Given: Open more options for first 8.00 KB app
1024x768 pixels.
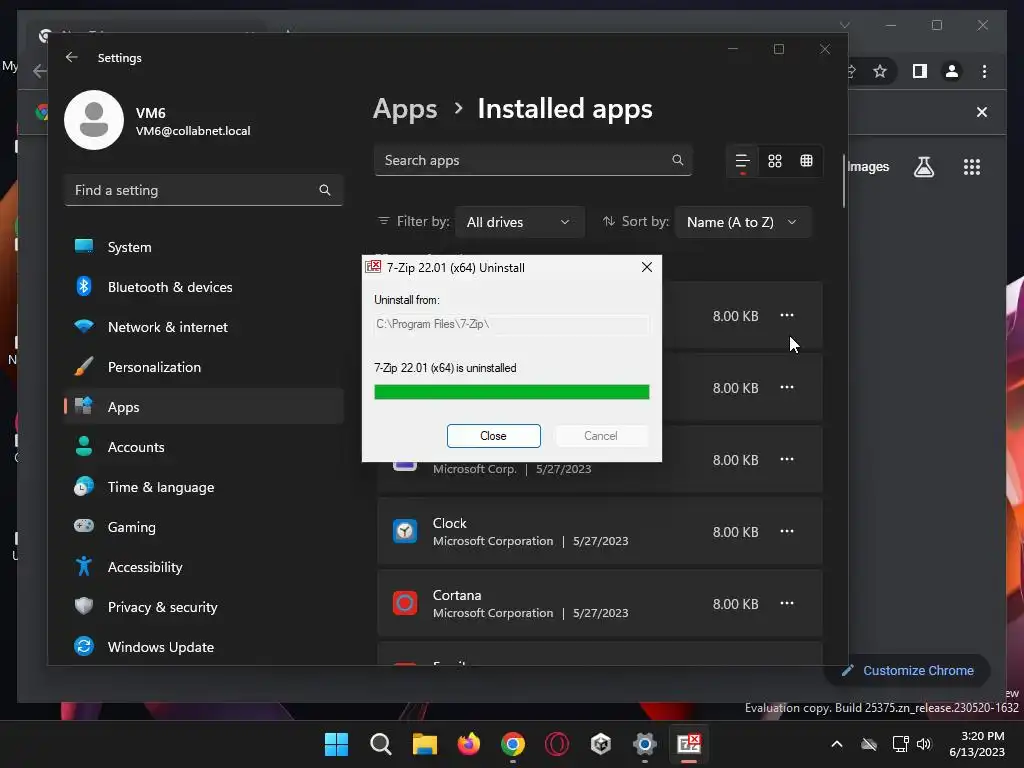Looking at the screenshot, I should pyautogui.click(x=787, y=315).
